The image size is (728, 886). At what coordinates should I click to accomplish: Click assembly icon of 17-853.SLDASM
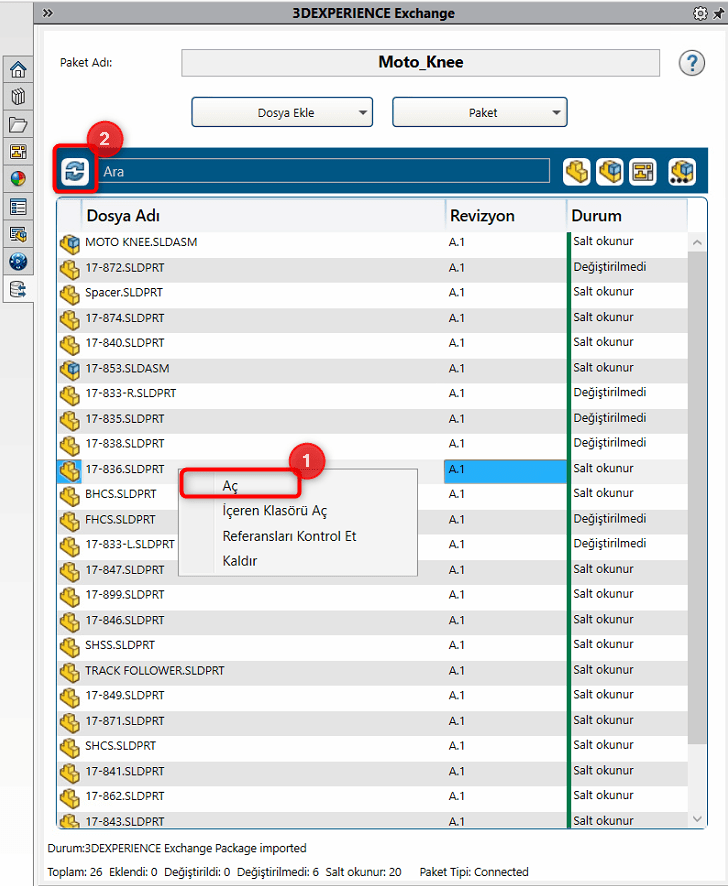click(x=70, y=370)
